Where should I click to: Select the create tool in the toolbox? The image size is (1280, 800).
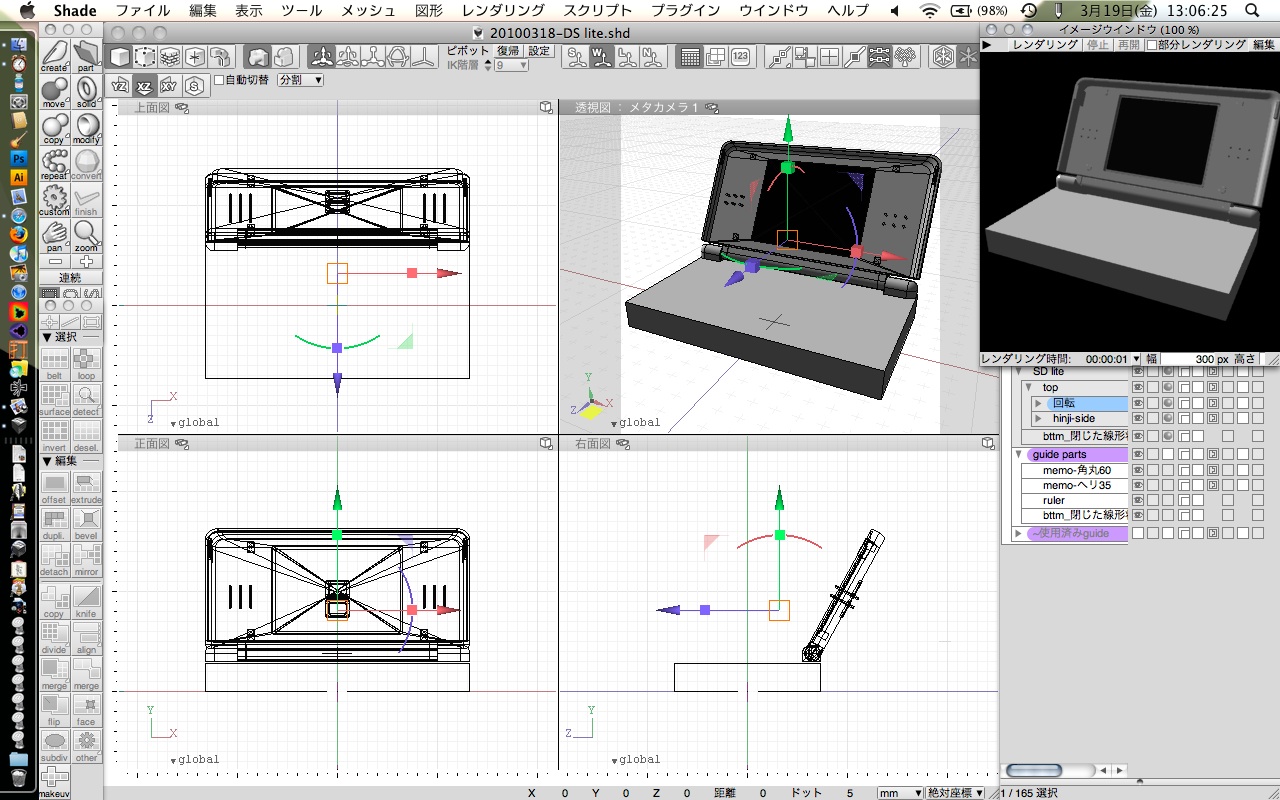(55, 56)
